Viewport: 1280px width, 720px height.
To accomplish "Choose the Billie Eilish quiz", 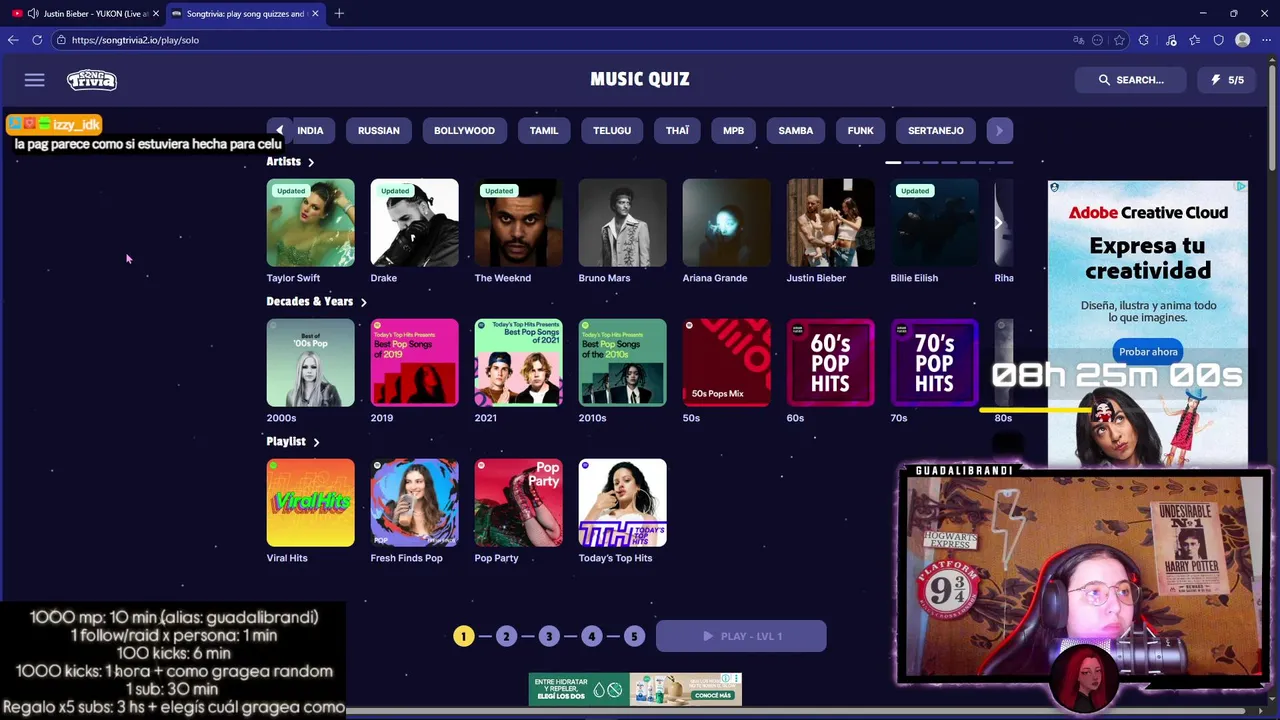I will tap(934, 223).
